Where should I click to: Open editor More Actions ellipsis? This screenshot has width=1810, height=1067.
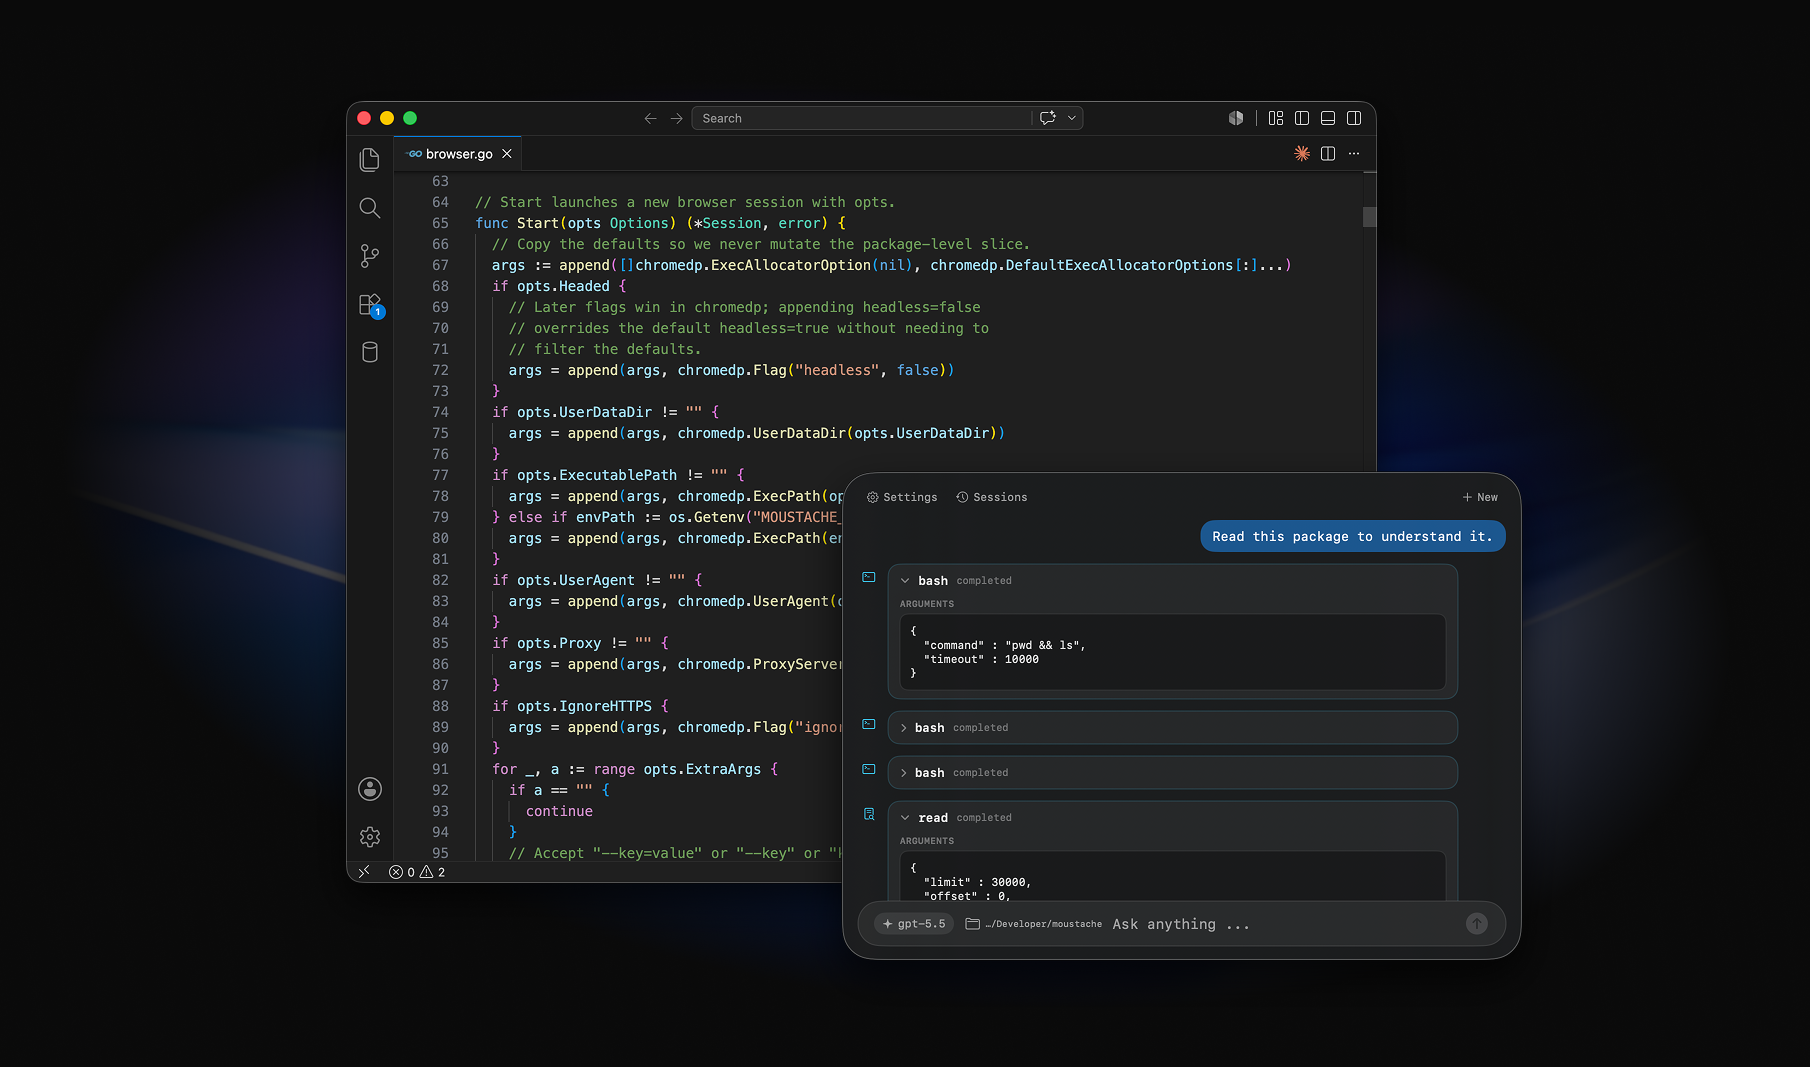(x=1354, y=153)
